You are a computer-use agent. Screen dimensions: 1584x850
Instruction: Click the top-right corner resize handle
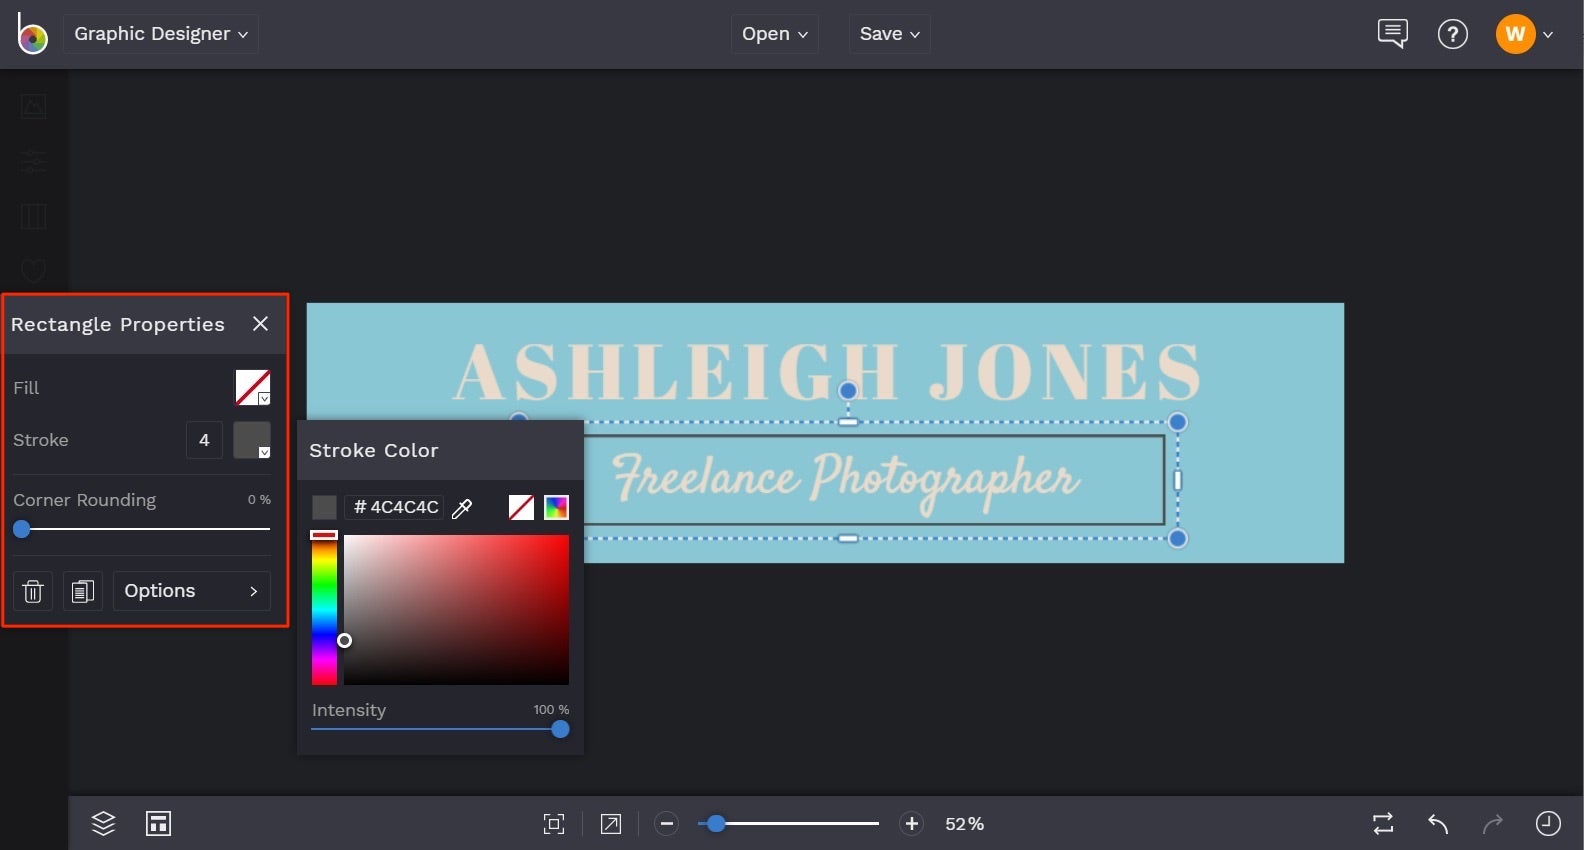click(1178, 422)
